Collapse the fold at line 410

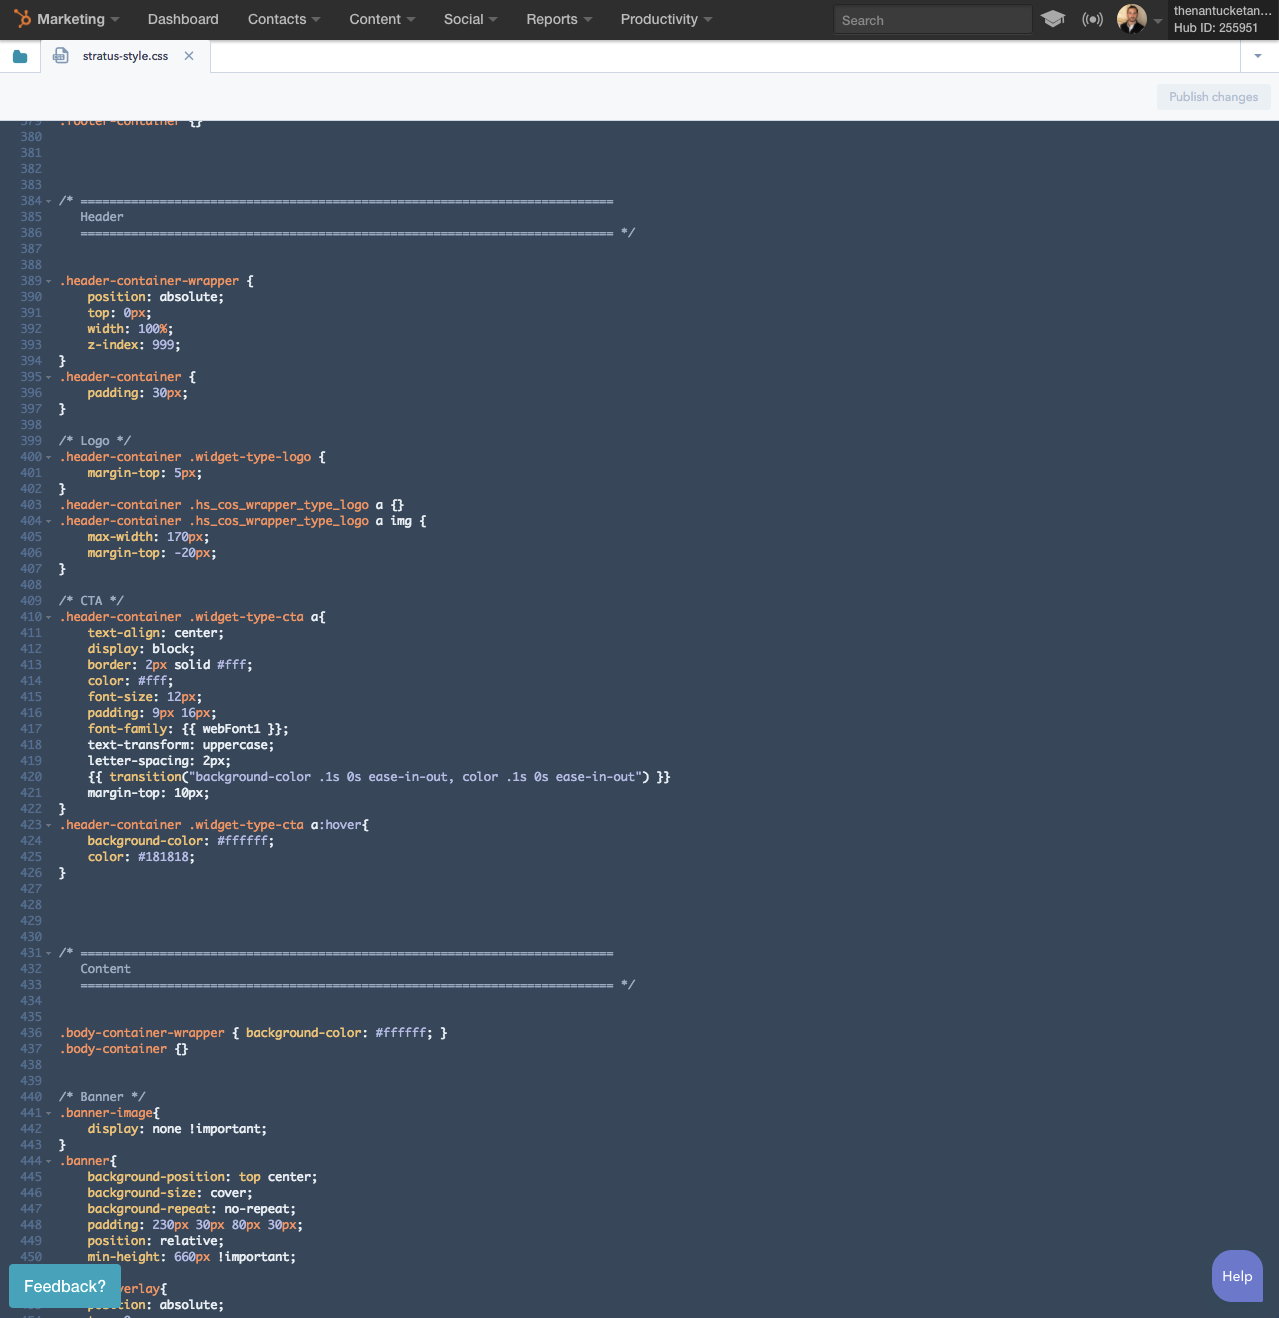pos(48,617)
